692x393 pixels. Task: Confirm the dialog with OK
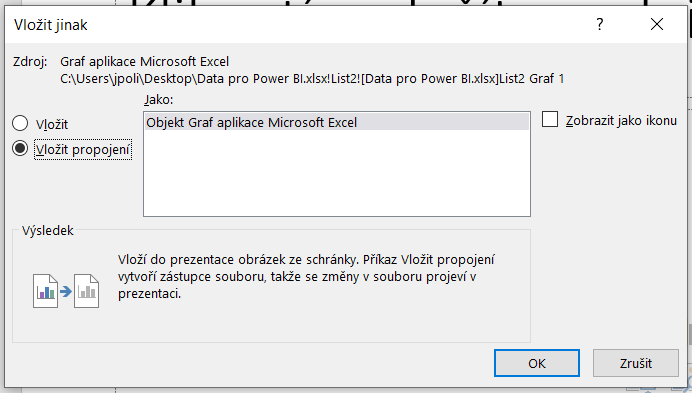click(537, 363)
